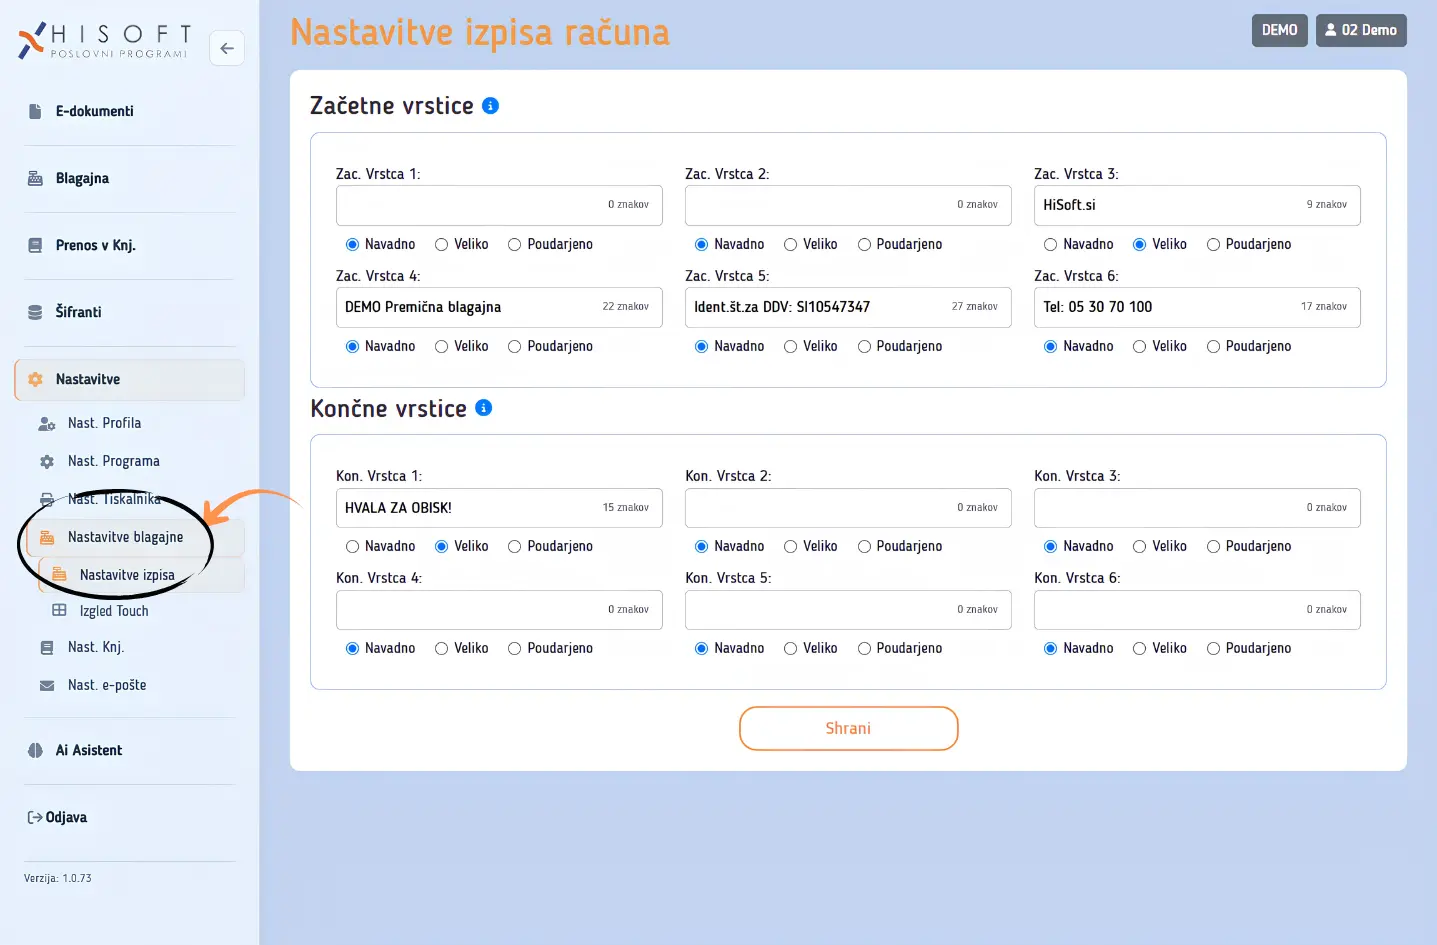Click the DEMO badge button
Viewport: 1437px width, 945px height.
[x=1280, y=30]
